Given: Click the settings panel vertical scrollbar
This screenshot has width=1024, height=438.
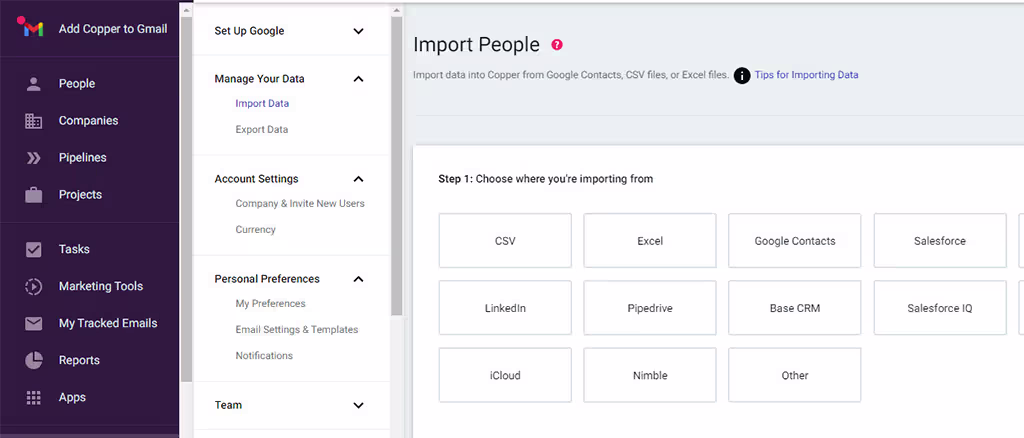Looking at the screenshot, I should click(396, 160).
